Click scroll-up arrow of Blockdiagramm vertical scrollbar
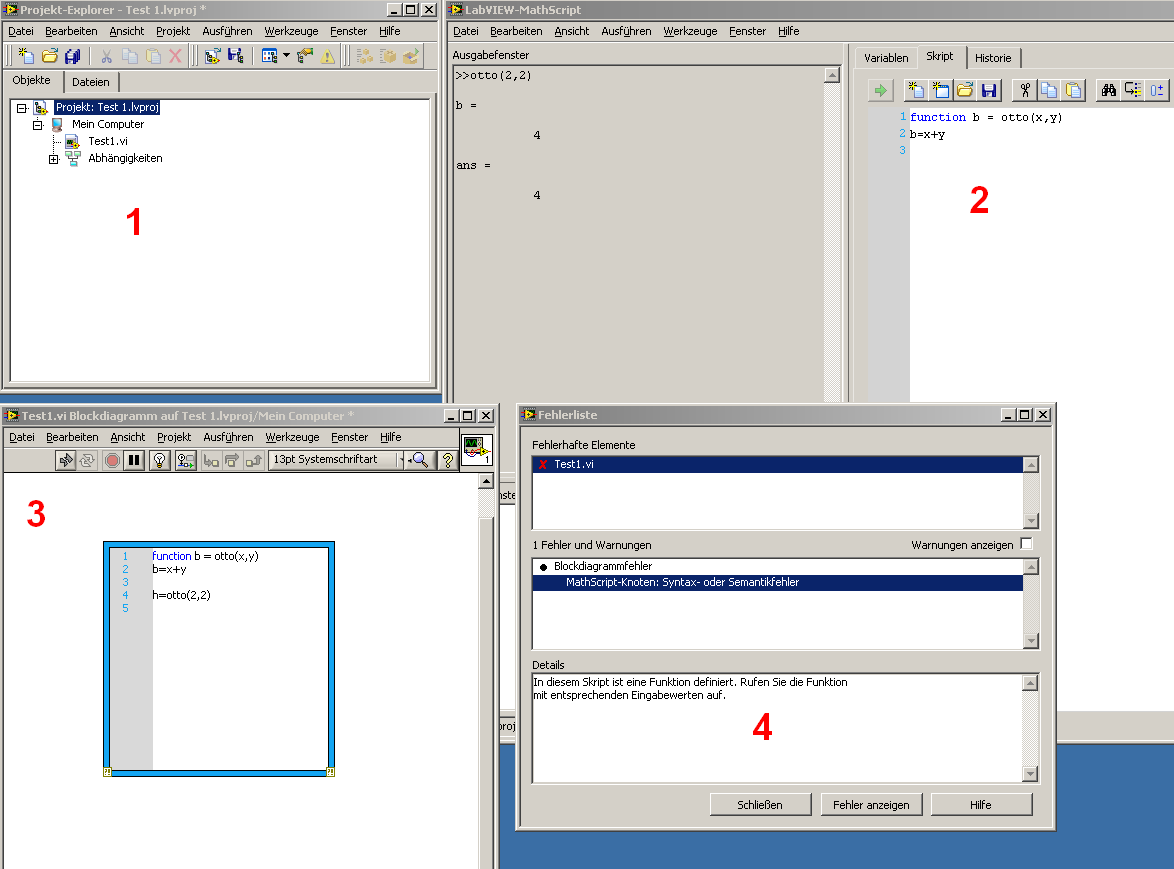1174x869 pixels. [486, 481]
